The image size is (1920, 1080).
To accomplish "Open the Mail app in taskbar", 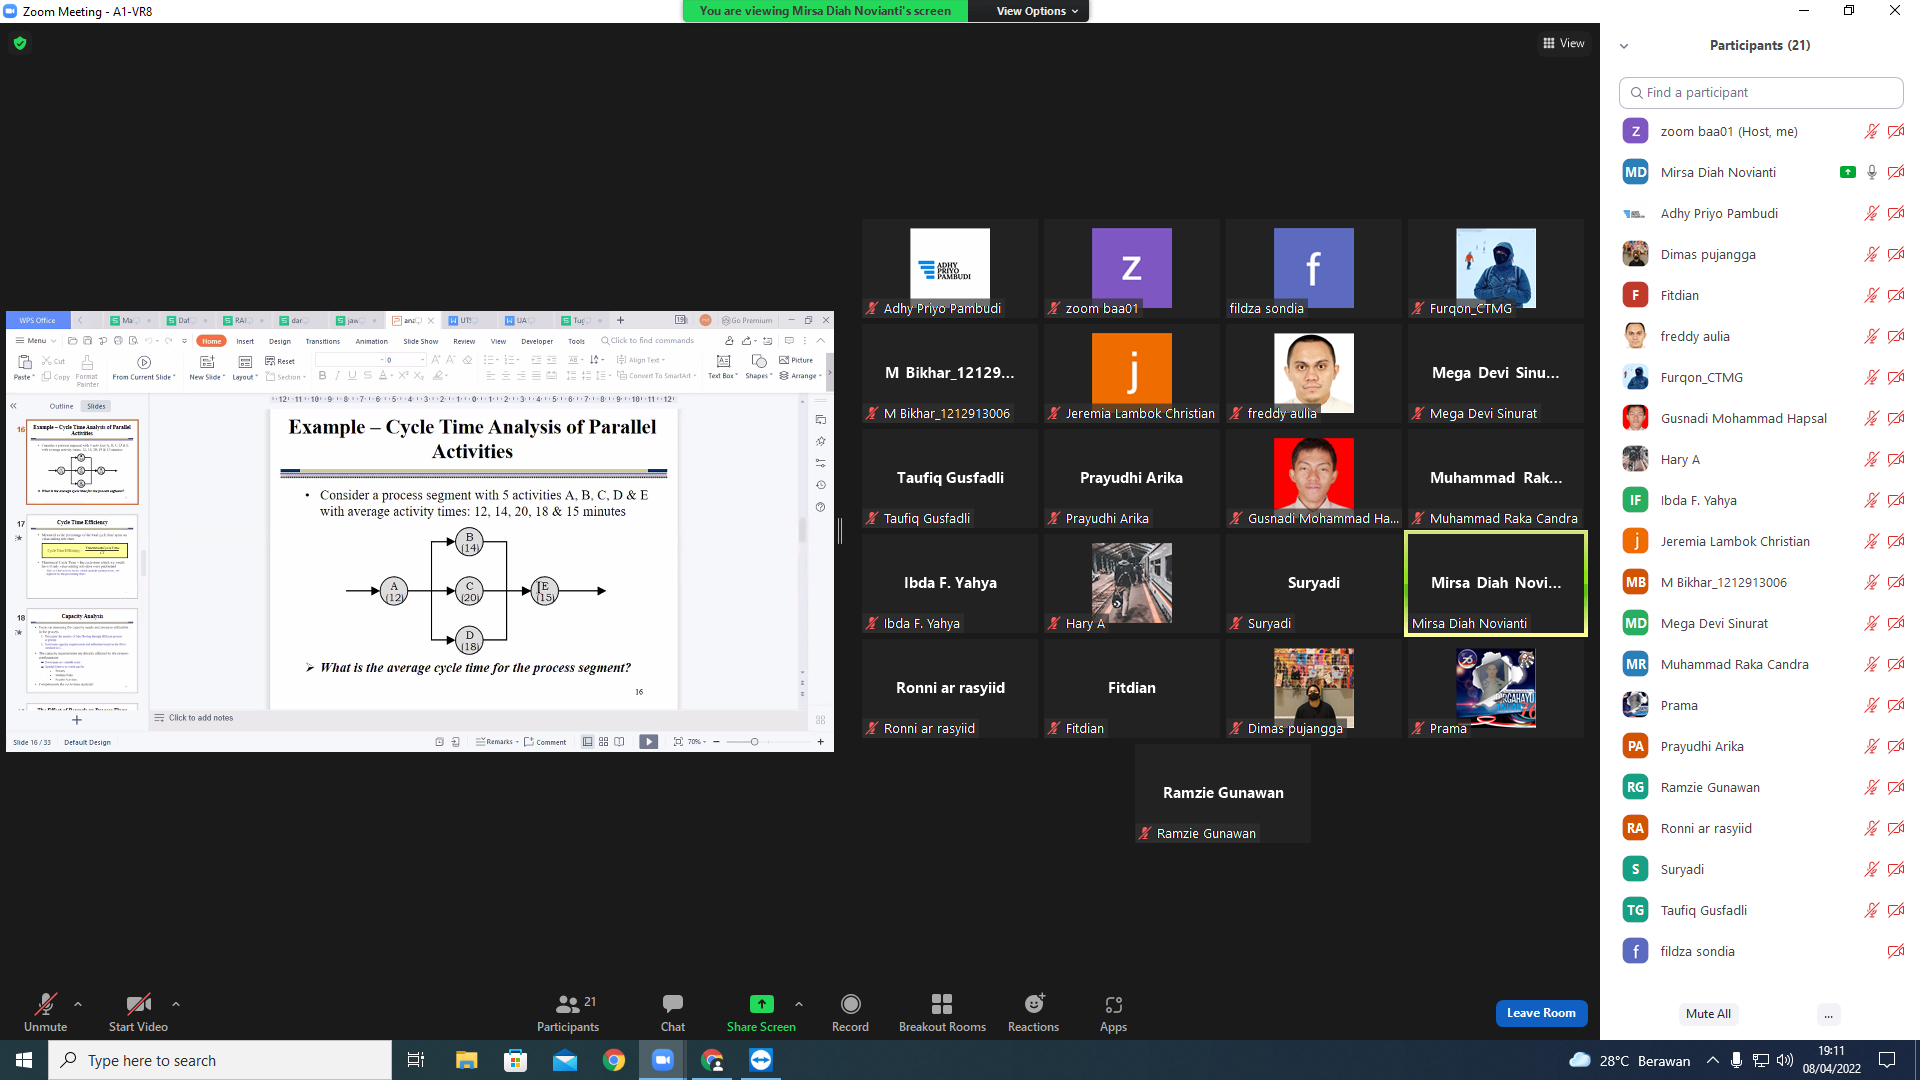I will [565, 1060].
